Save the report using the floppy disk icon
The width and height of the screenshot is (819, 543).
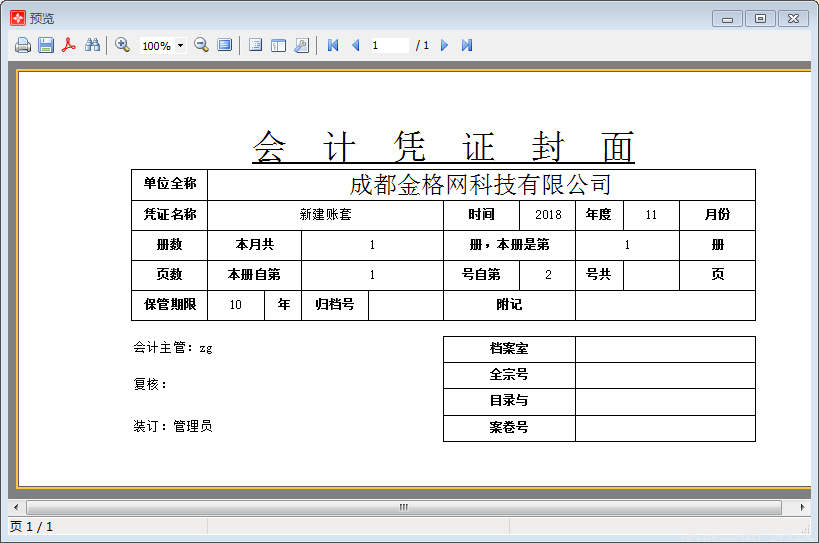pos(46,45)
